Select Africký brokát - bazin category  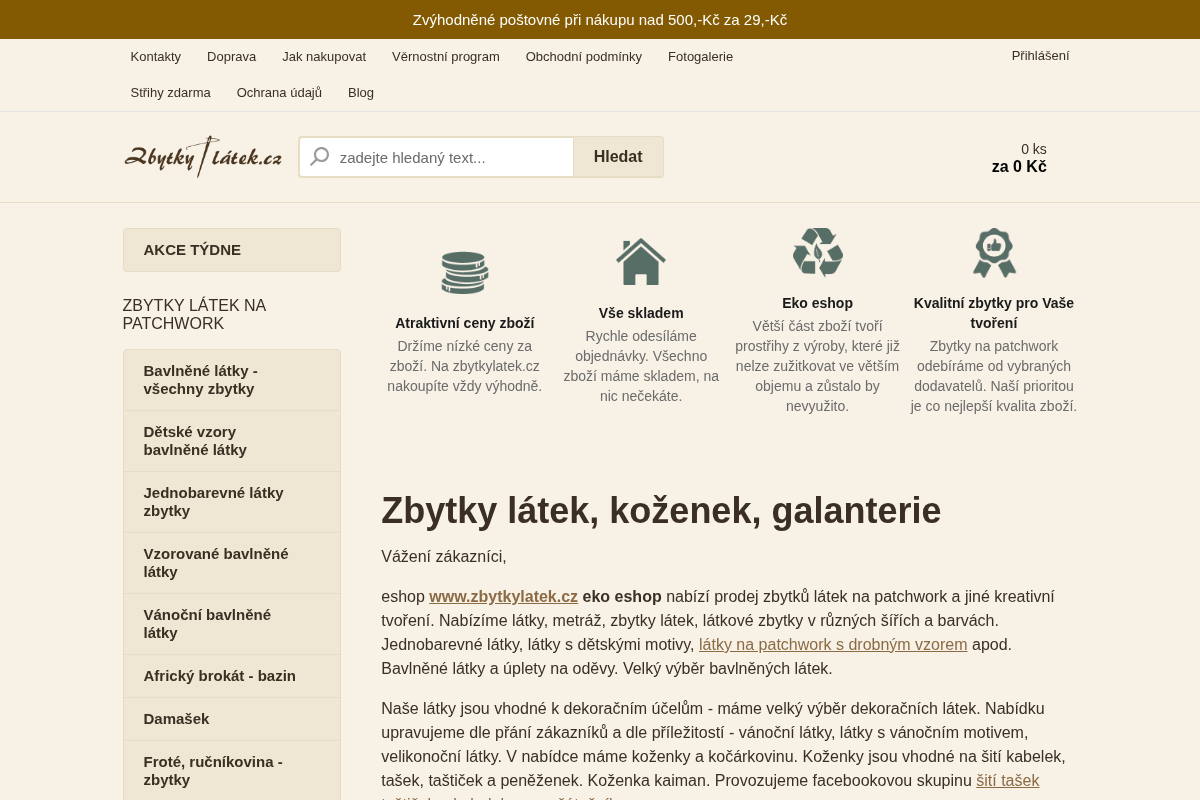[232, 676]
